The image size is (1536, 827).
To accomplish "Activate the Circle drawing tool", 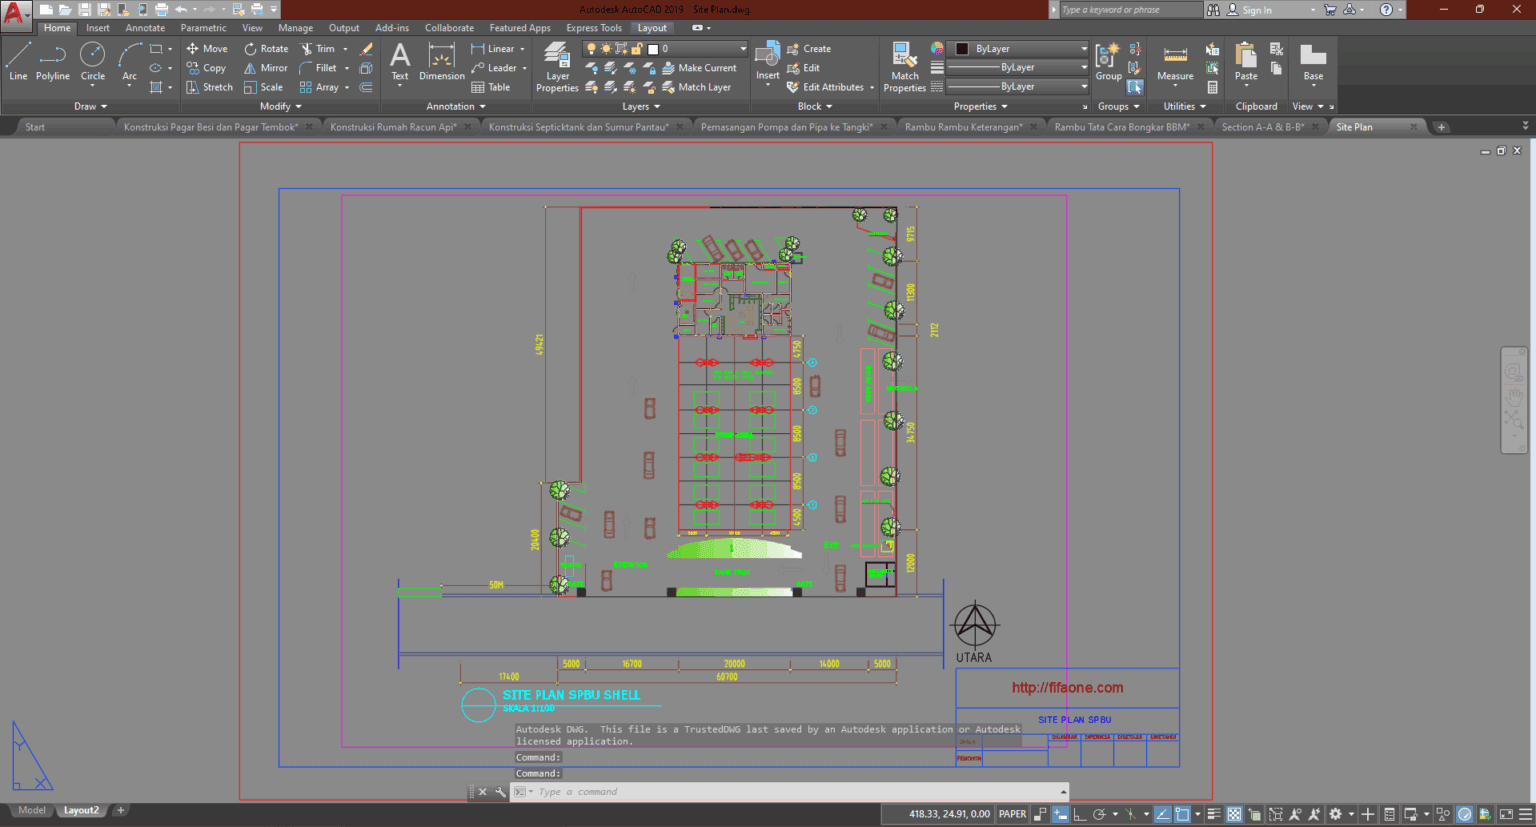I will point(91,62).
